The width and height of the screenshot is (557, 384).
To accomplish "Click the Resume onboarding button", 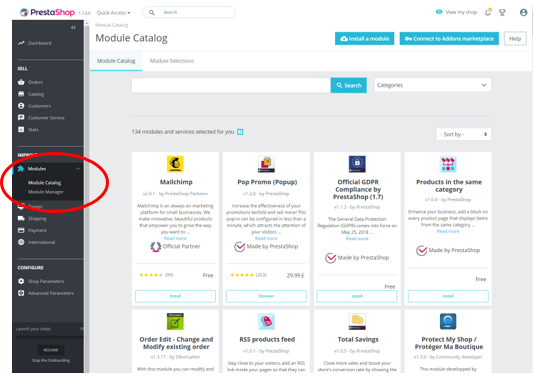I will coord(51,350).
